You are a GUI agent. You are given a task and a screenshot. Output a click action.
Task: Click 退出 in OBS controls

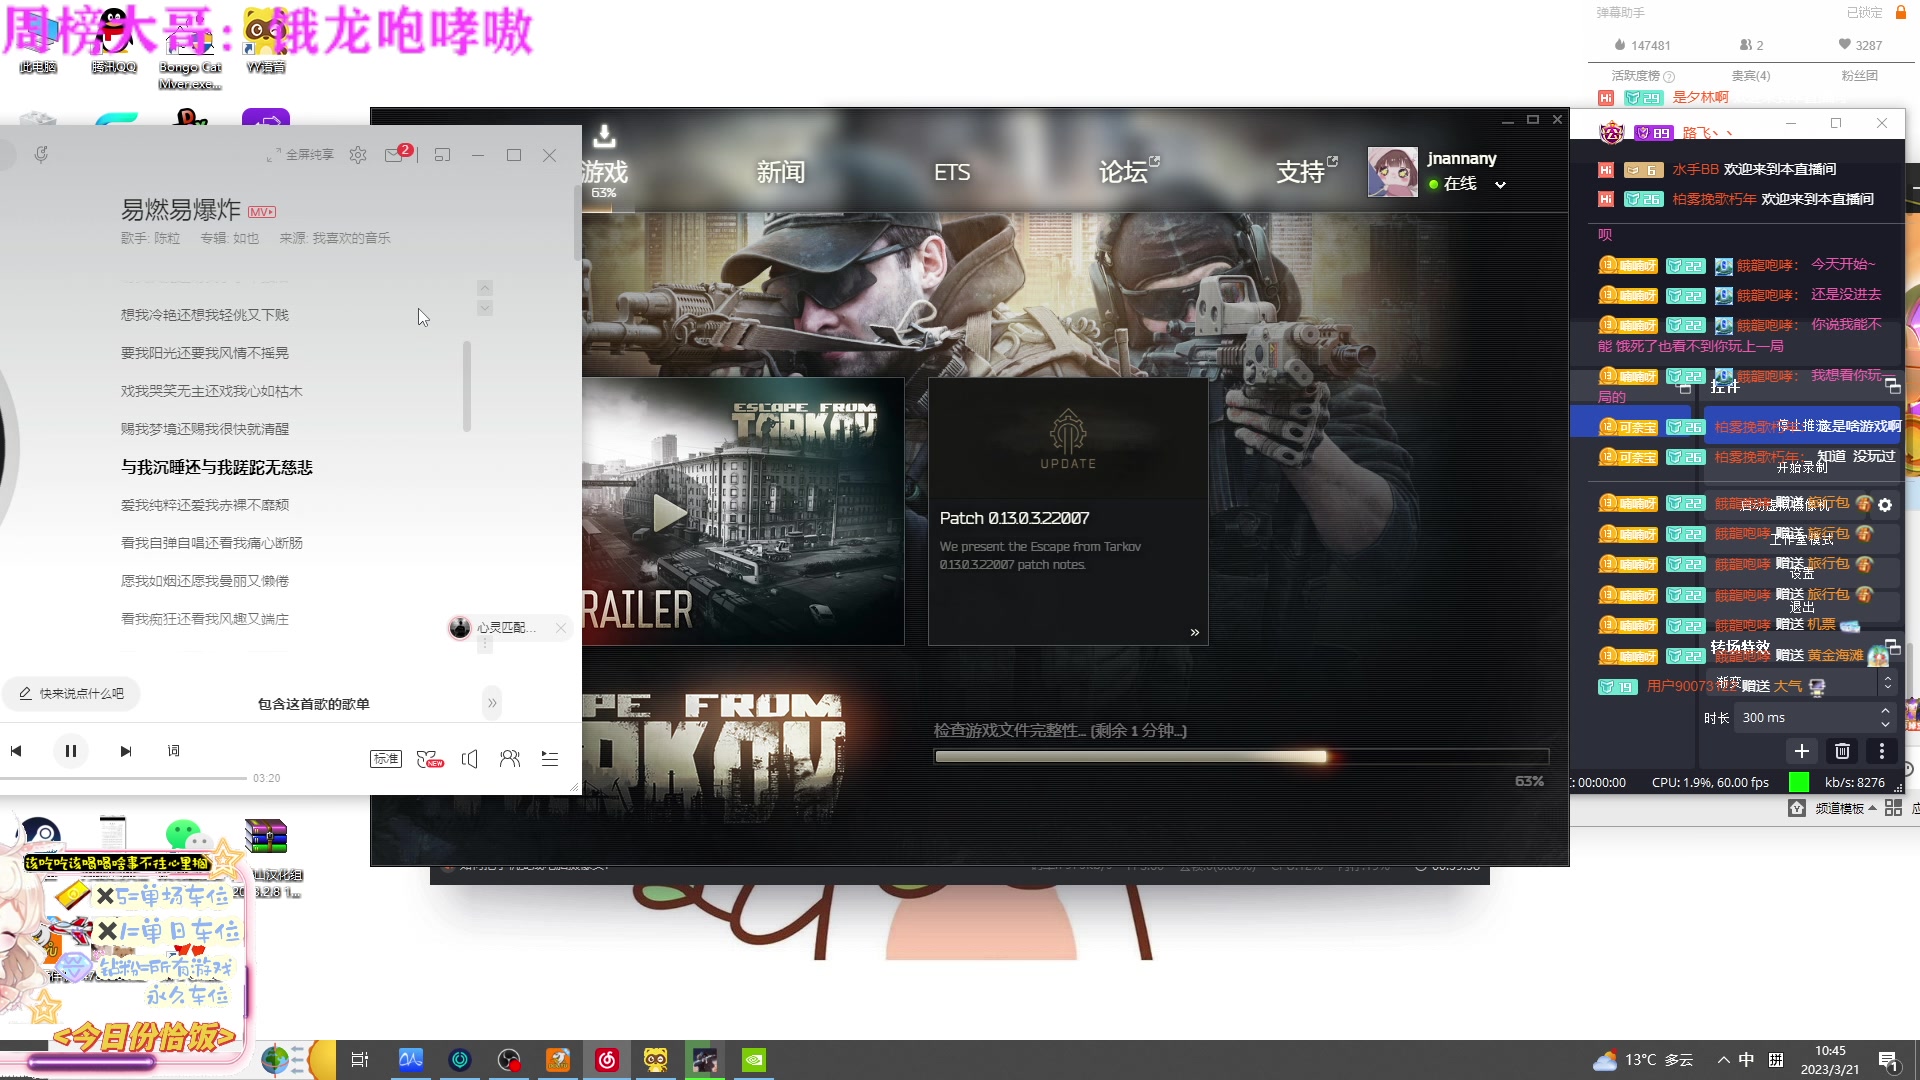pos(1802,607)
